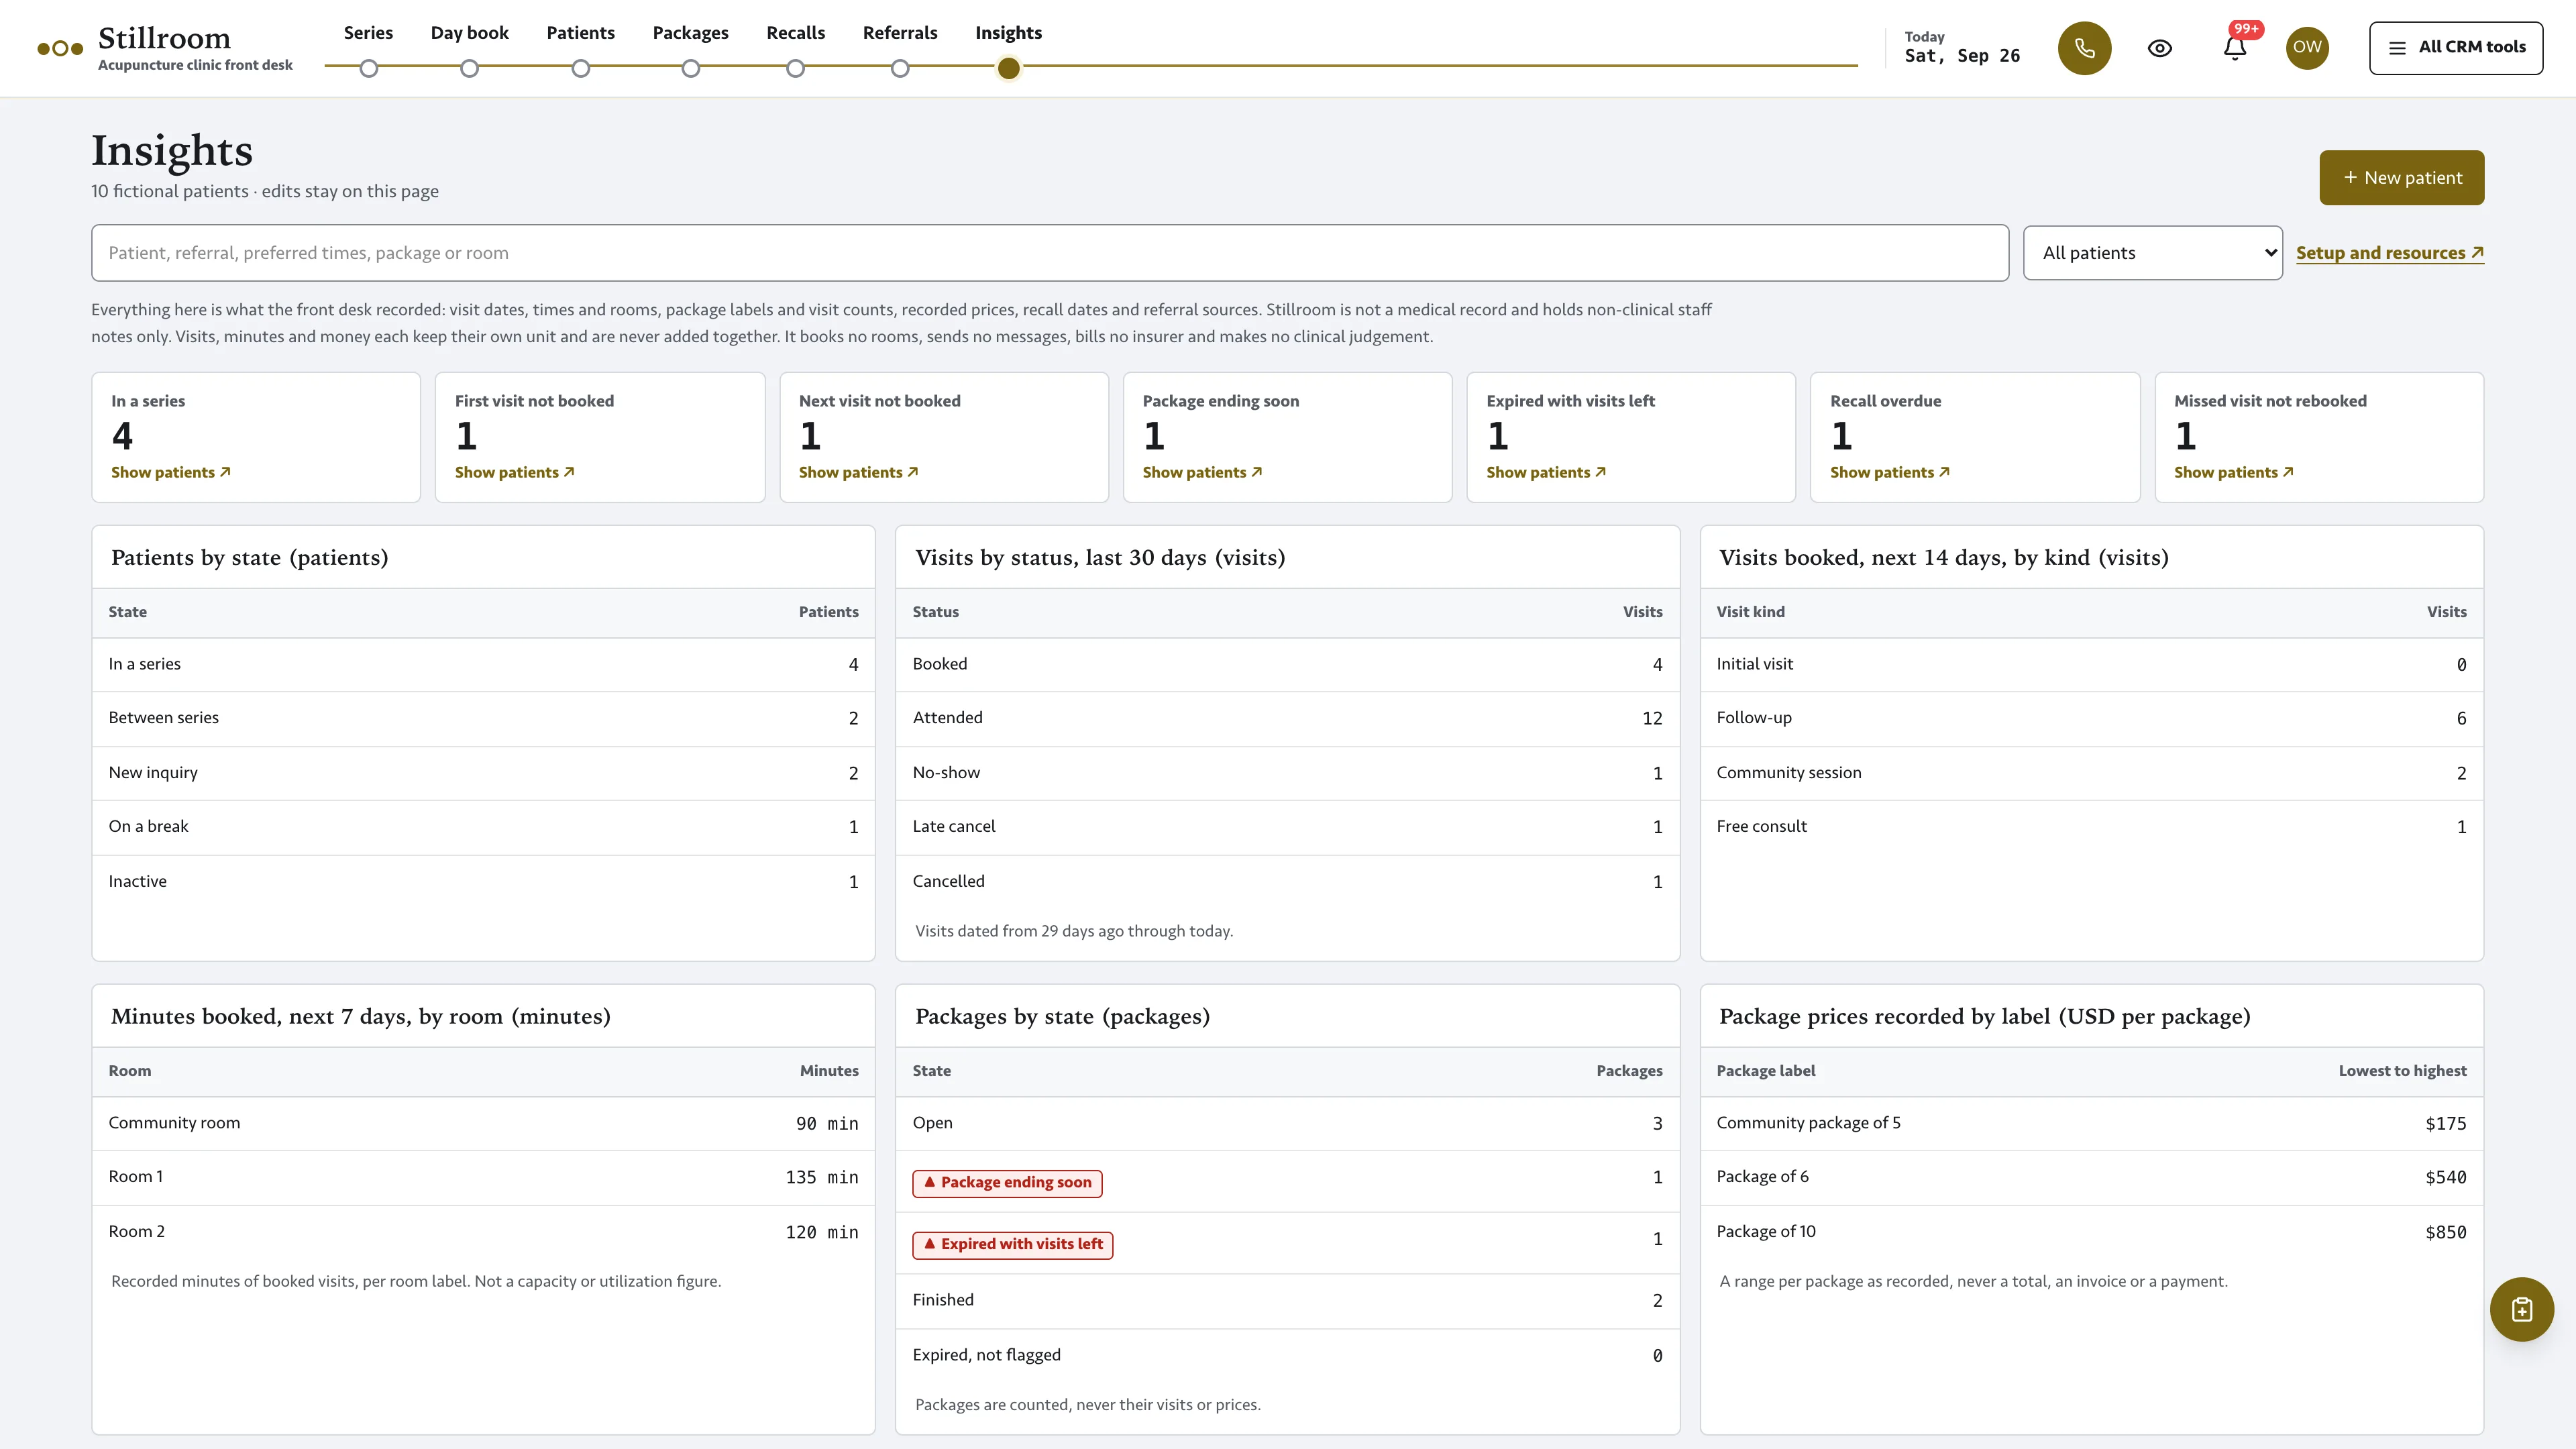Navigate to the Referrals tab
Image resolution: width=2576 pixels, height=1449 pixels.
click(900, 33)
